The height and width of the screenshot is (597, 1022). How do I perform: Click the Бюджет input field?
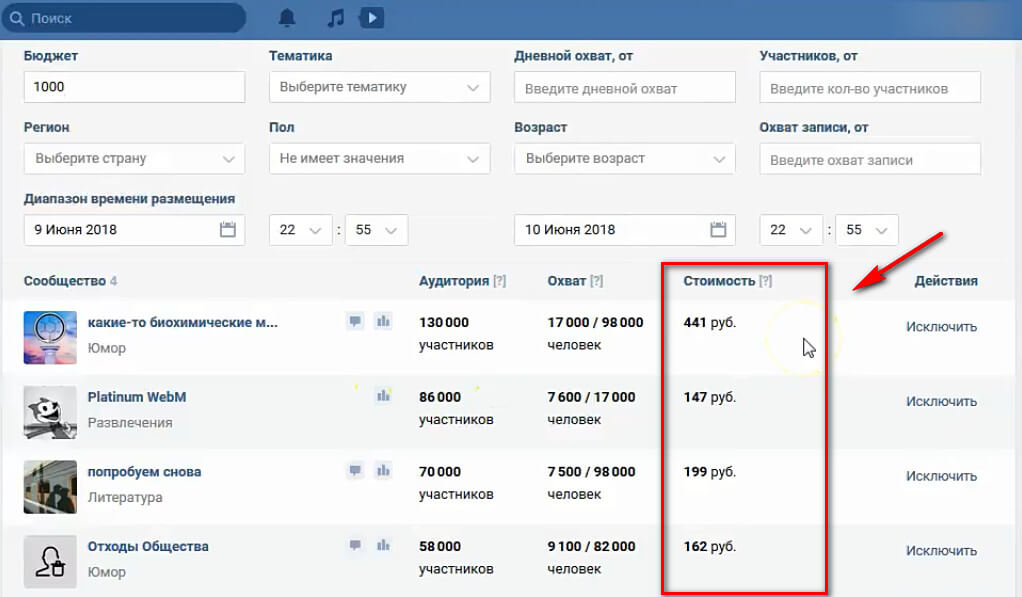[x=134, y=87]
